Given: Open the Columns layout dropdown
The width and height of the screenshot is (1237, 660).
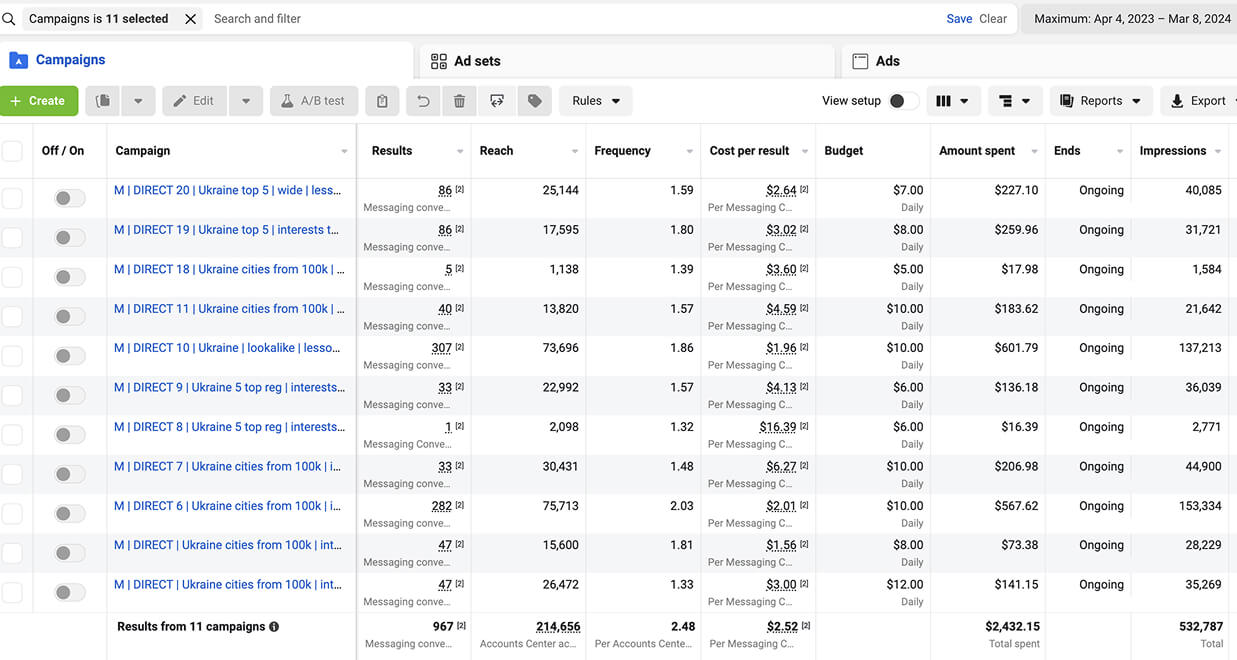Looking at the screenshot, I should click(952, 101).
